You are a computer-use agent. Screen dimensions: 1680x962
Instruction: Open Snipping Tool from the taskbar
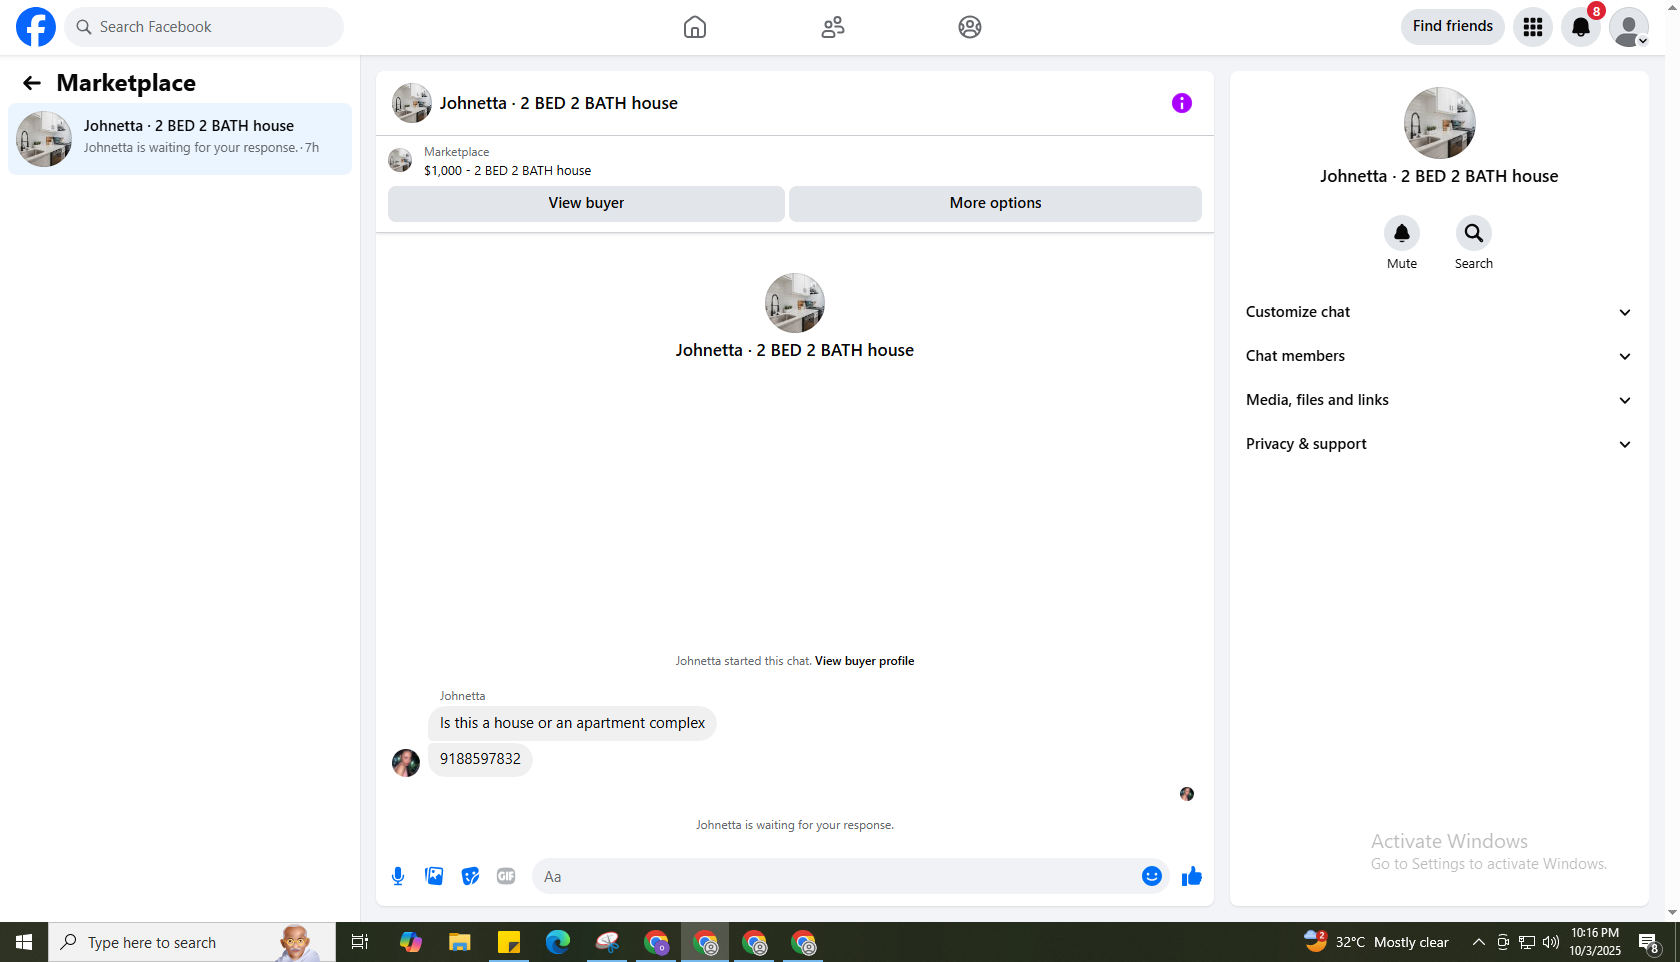tap(607, 942)
